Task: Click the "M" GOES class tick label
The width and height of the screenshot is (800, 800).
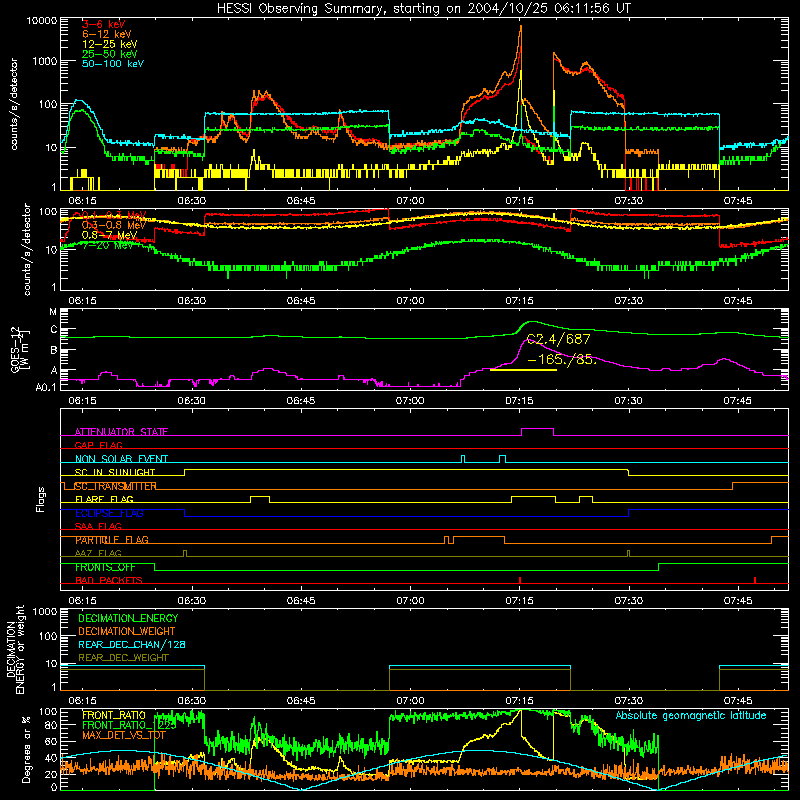Action: 53,312
